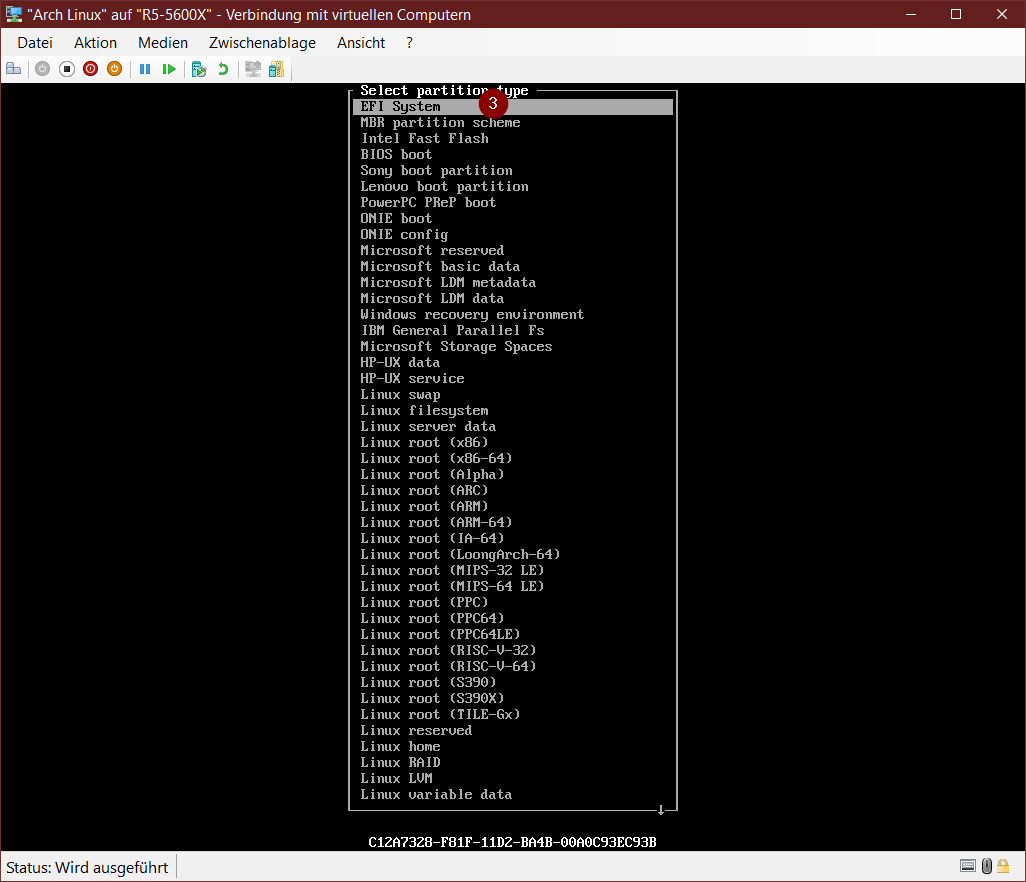The width and height of the screenshot is (1026, 882).
Task: Create a checkpoint using the toolbar icon
Action: pos(199,69)
